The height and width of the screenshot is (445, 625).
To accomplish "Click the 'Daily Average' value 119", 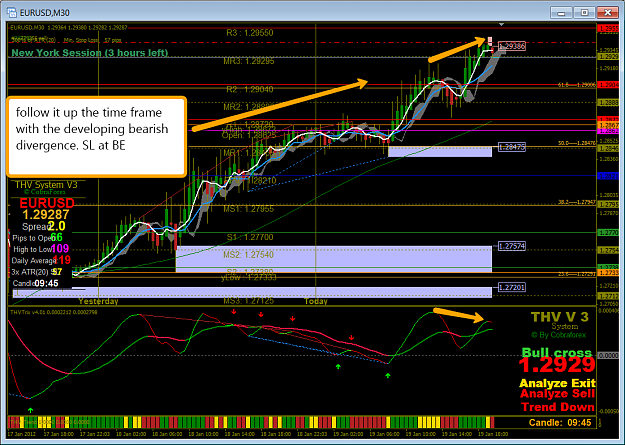I will (x=62, y=260).
